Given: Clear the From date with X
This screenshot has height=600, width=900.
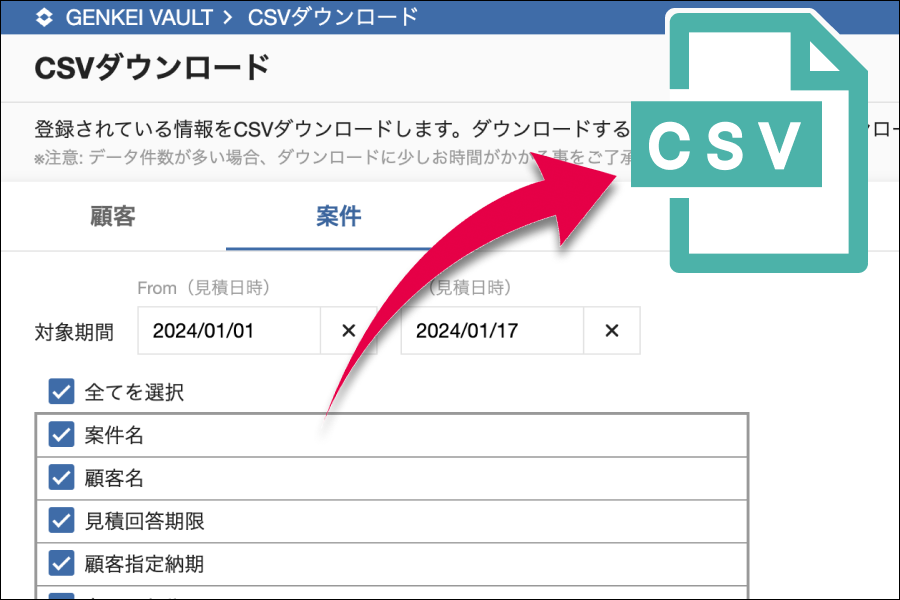Looking at the screenshot, I should (x=348, y=331).
